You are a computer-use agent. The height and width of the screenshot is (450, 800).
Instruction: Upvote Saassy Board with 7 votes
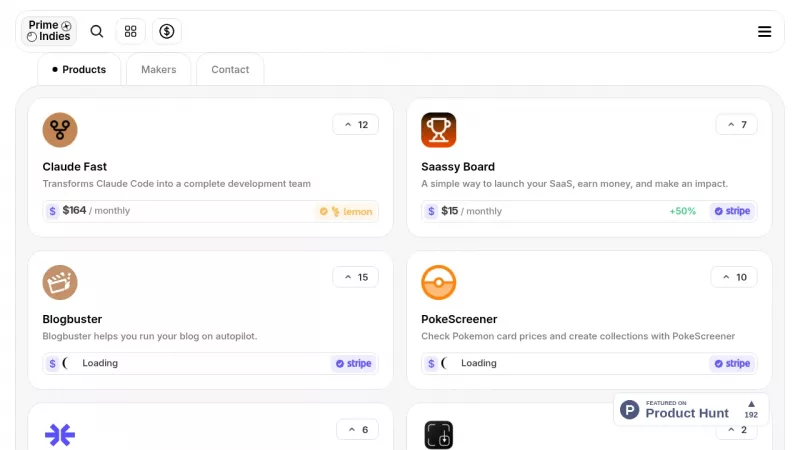click(x=736, y=125)
